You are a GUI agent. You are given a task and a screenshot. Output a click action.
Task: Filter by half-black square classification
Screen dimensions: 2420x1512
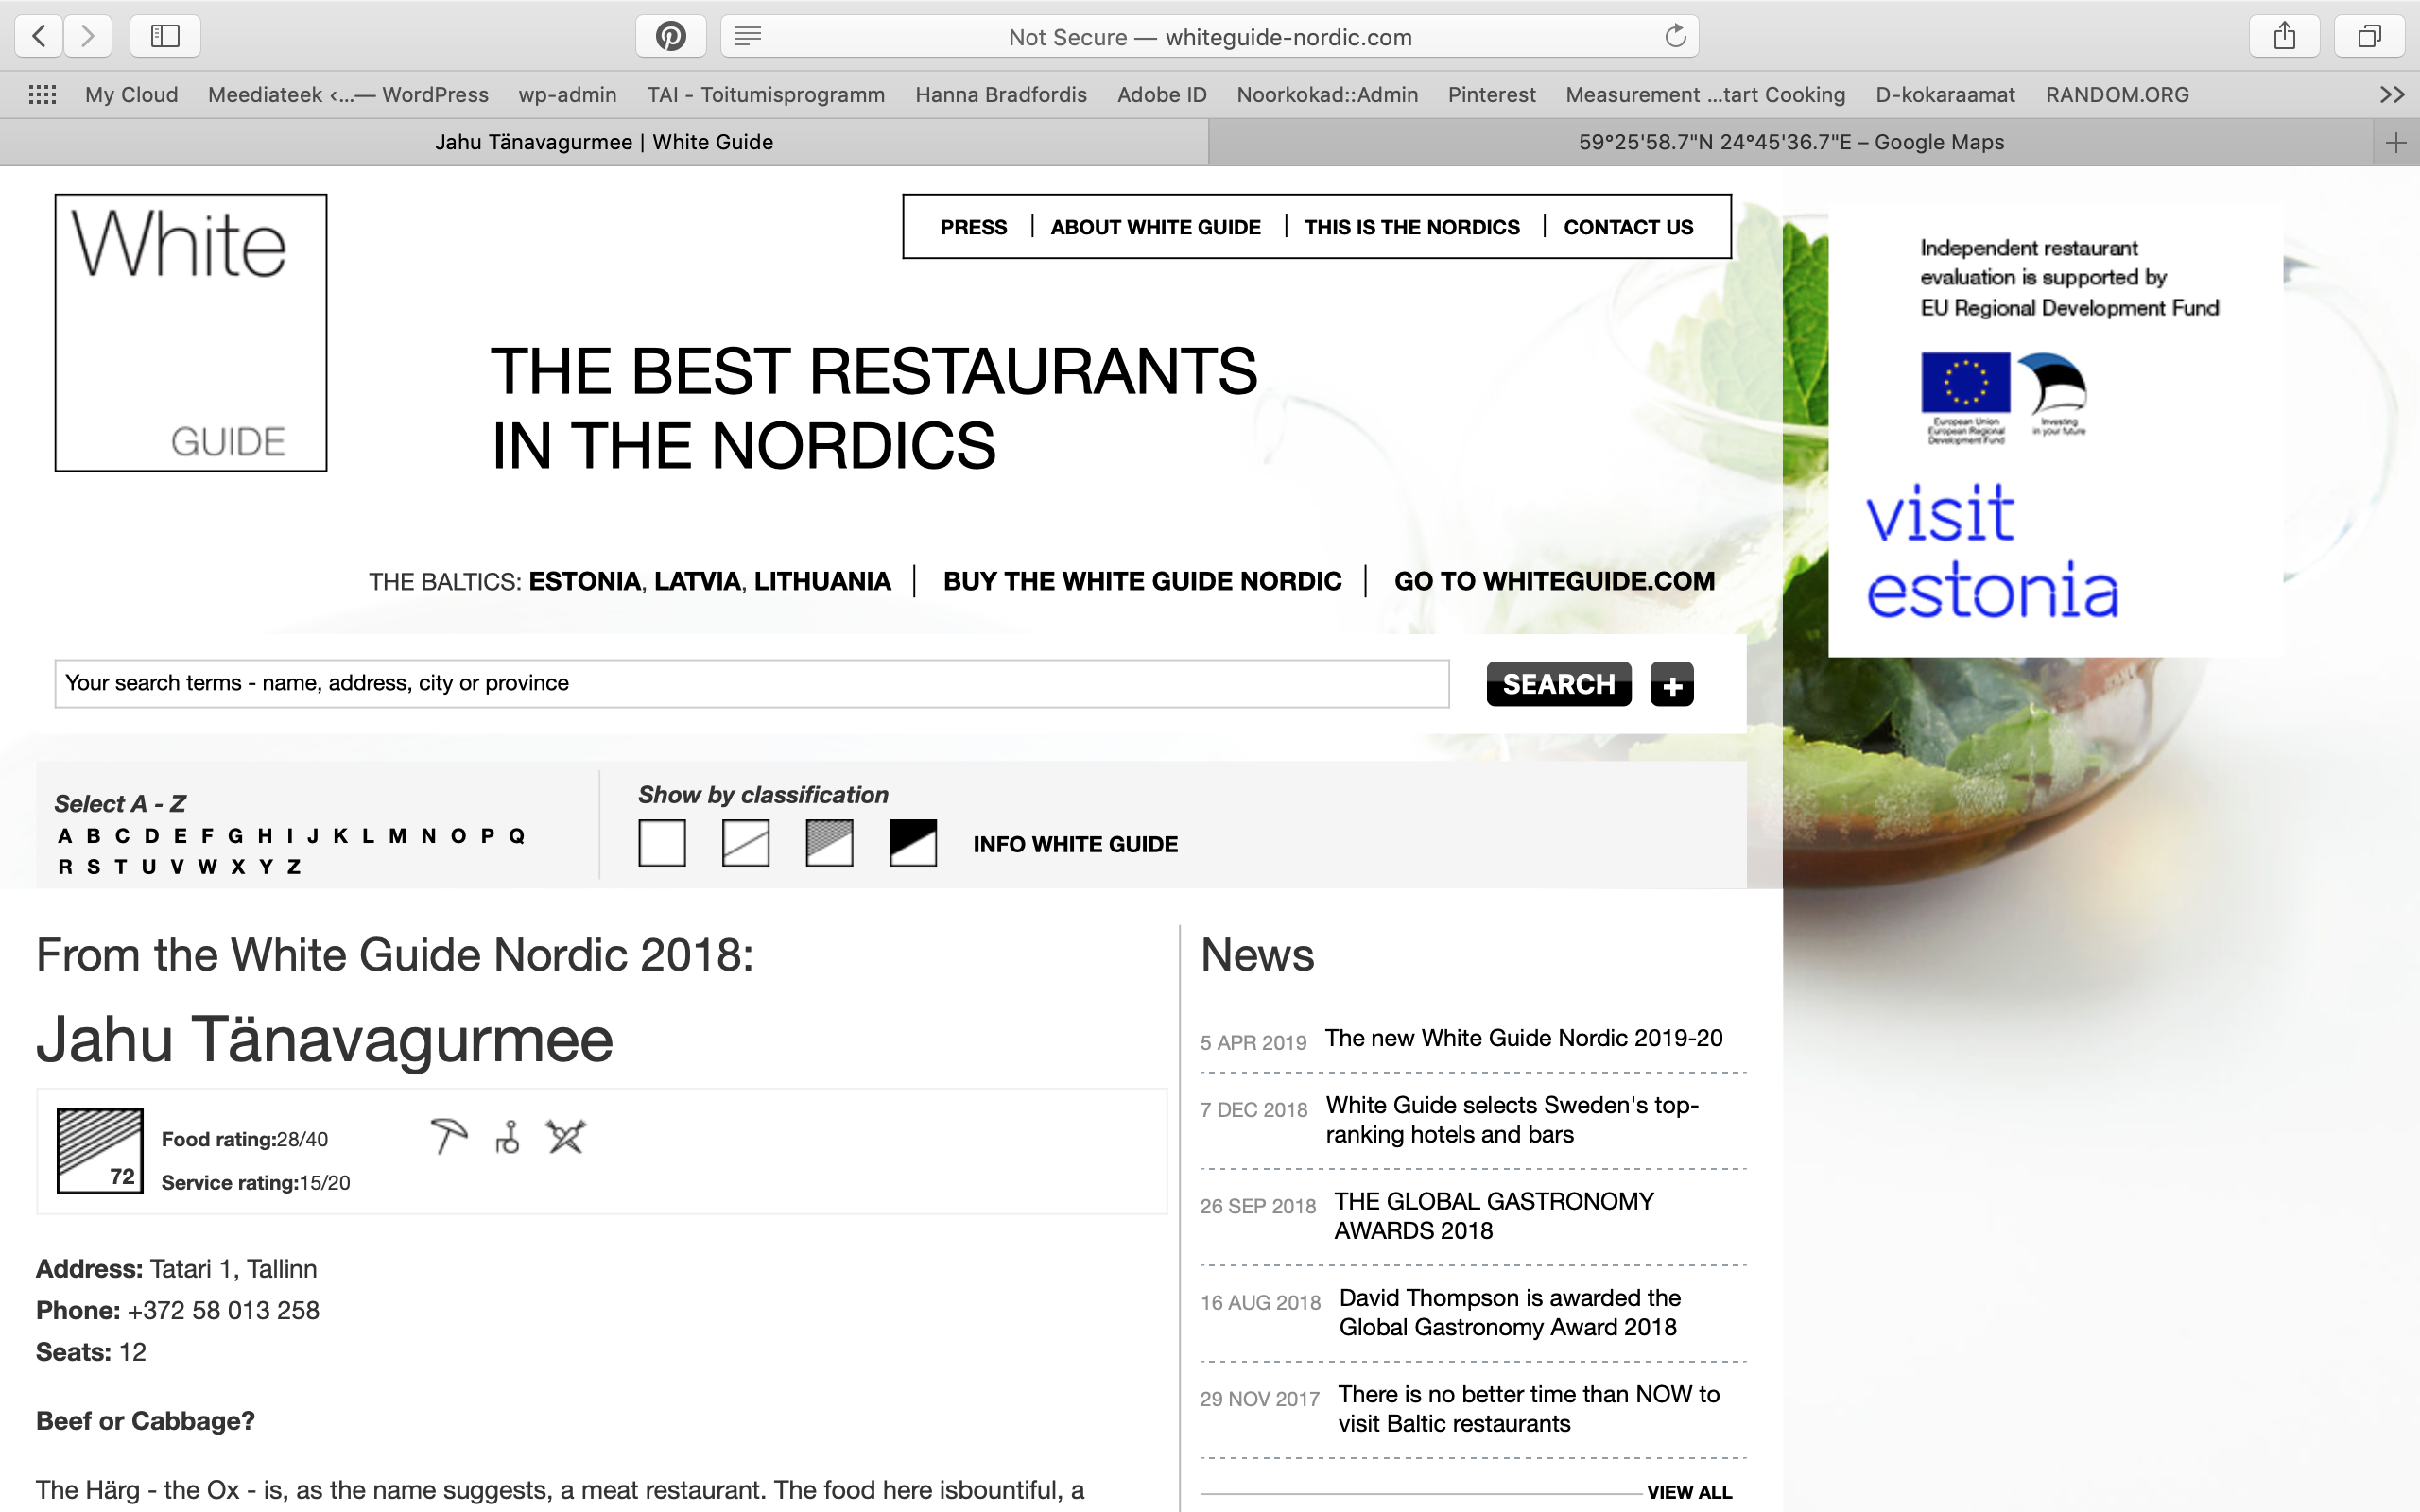[x=912, y=843]
